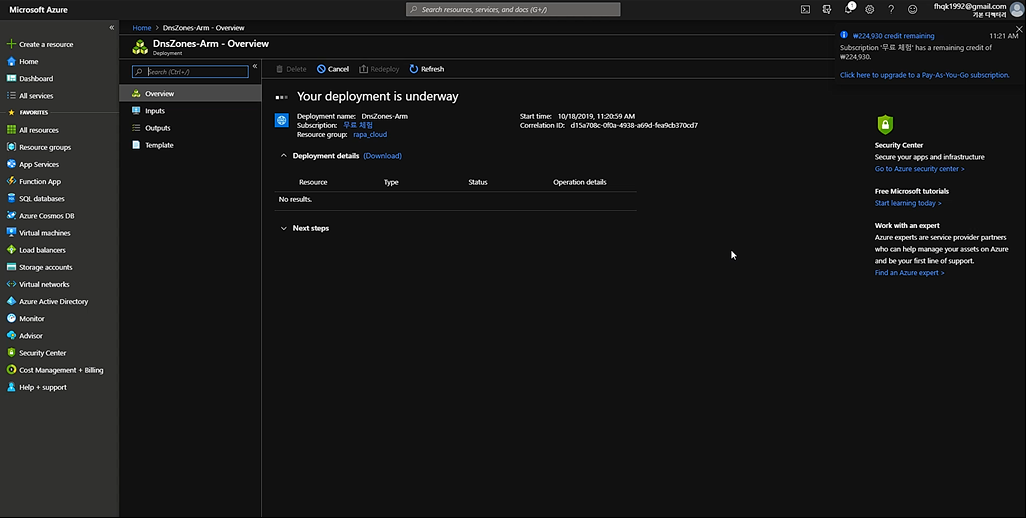Click the DnsZones-Arm deployment title icon
Viewport: 1026px width, 518px height.
coord(140,47)
